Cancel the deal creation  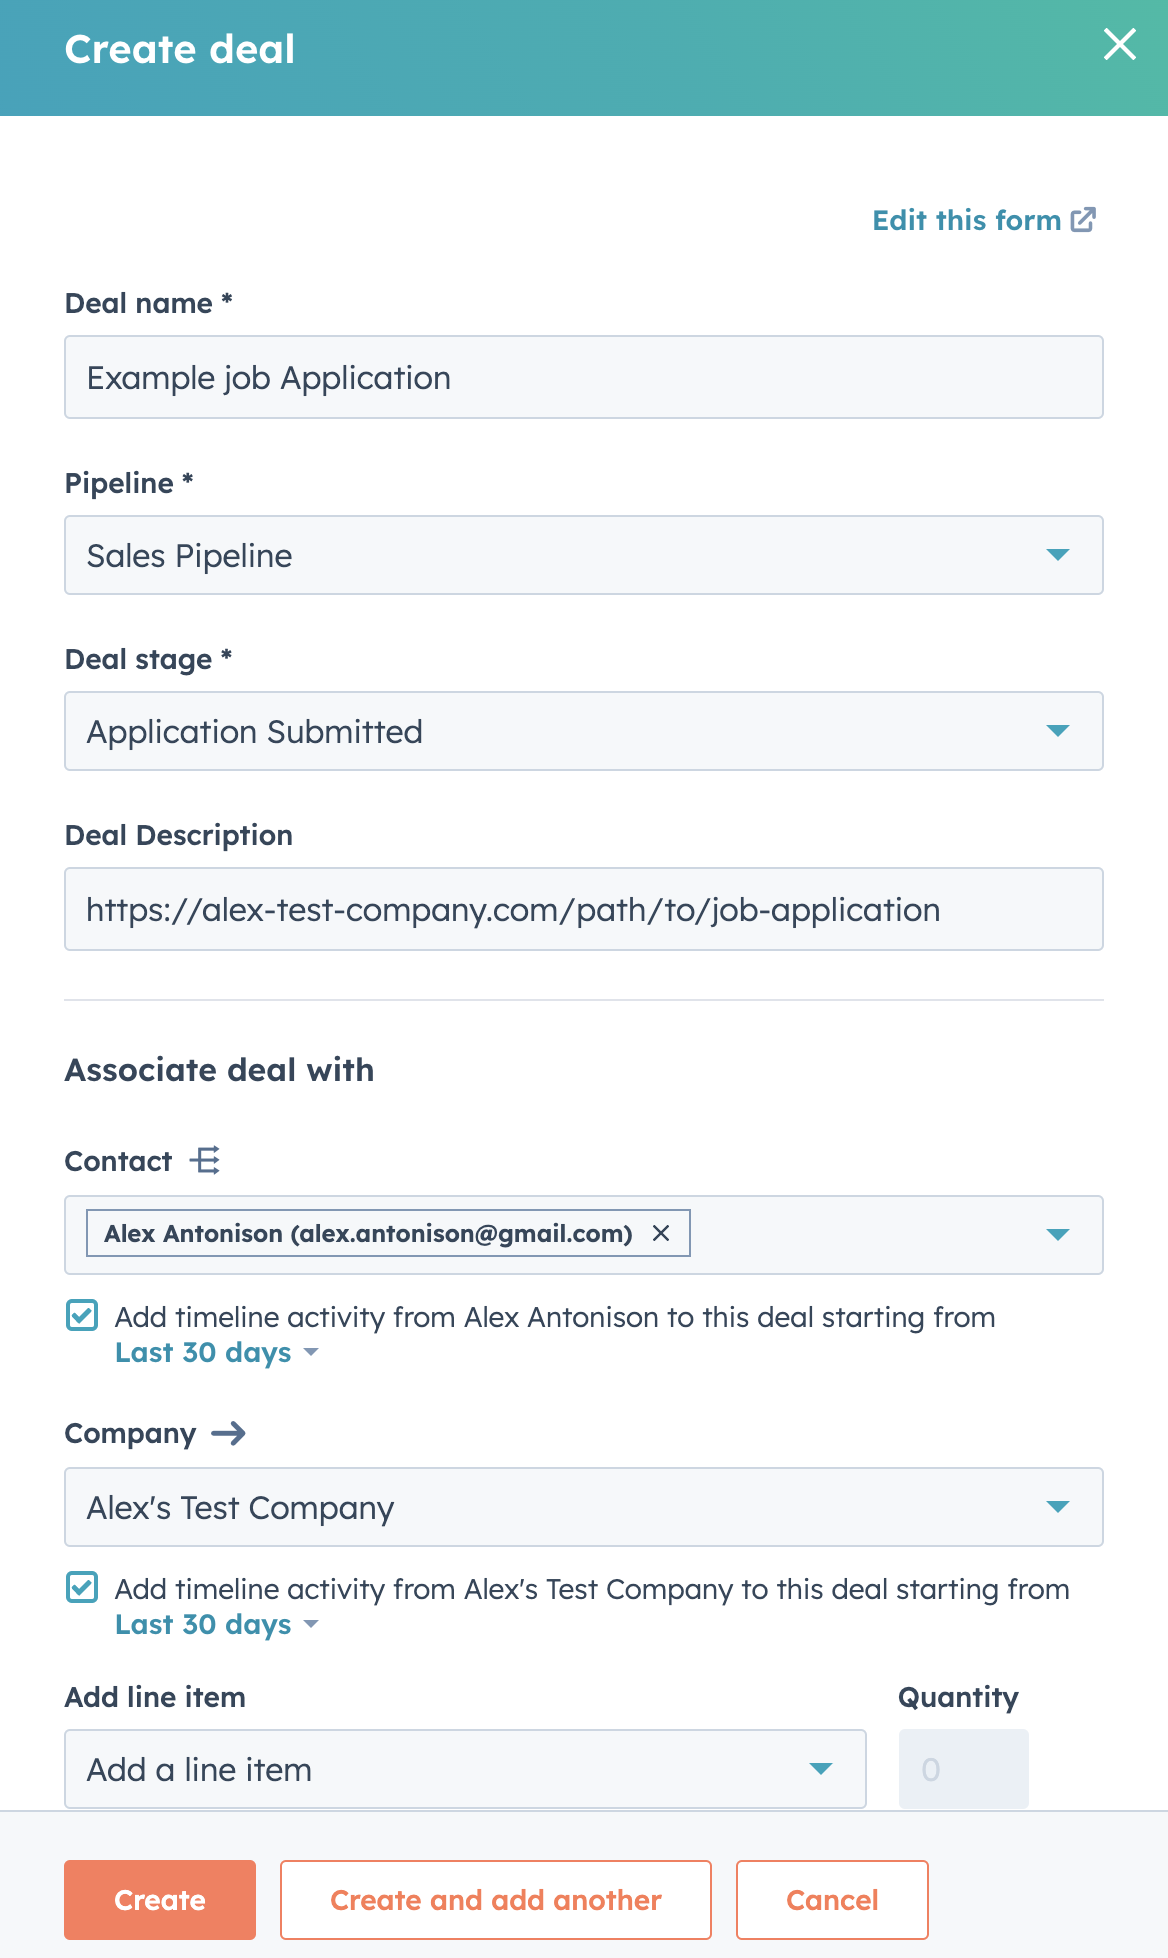tap(832, 1900)
